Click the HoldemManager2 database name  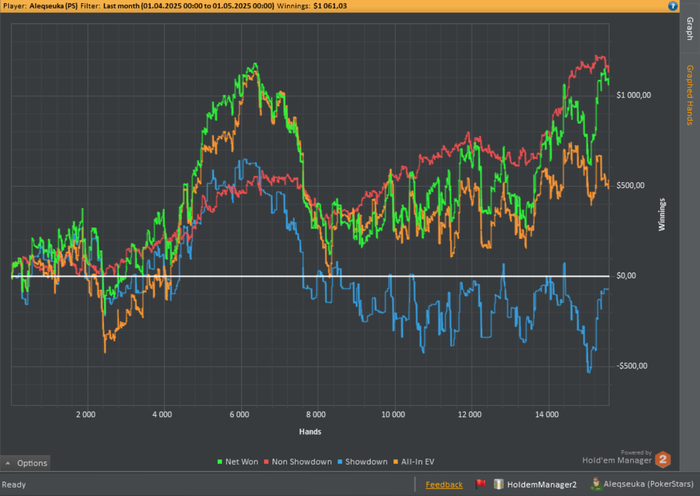pyautogui.click(x=542, y=484)
